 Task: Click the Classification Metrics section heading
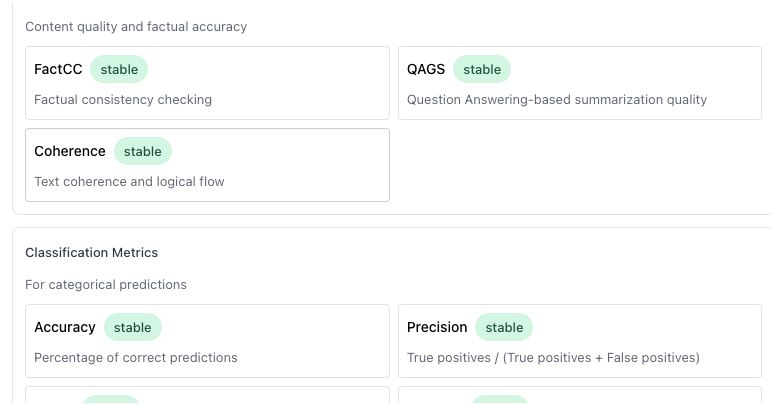92,253
